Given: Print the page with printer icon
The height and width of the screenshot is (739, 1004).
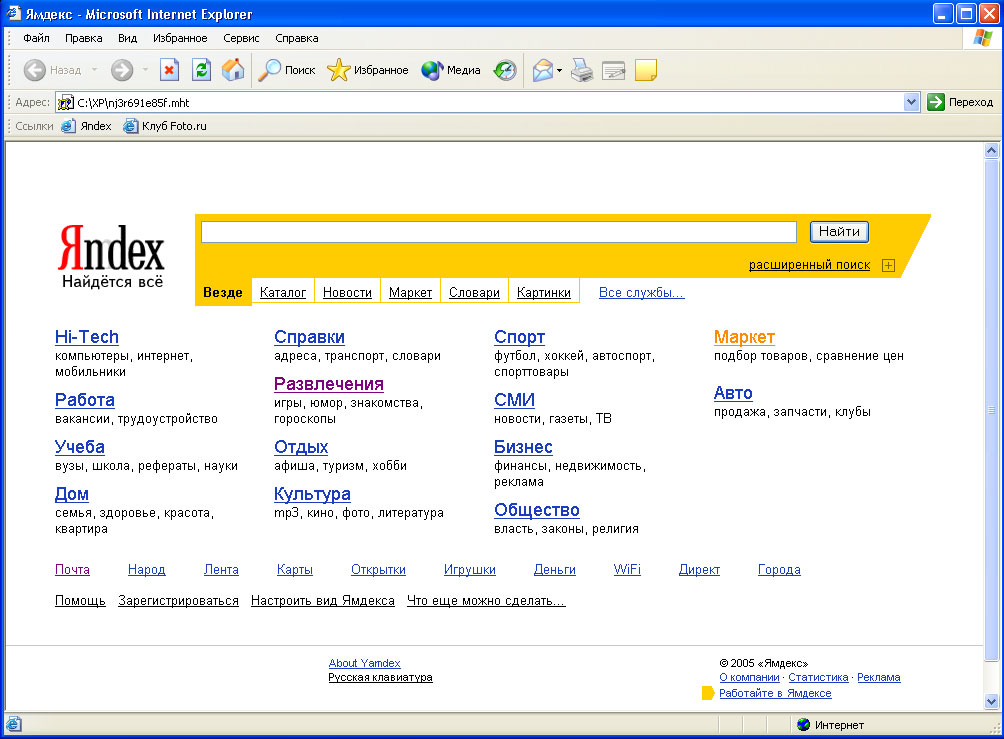Looking at the screenshot, I should tap(582, 70).
